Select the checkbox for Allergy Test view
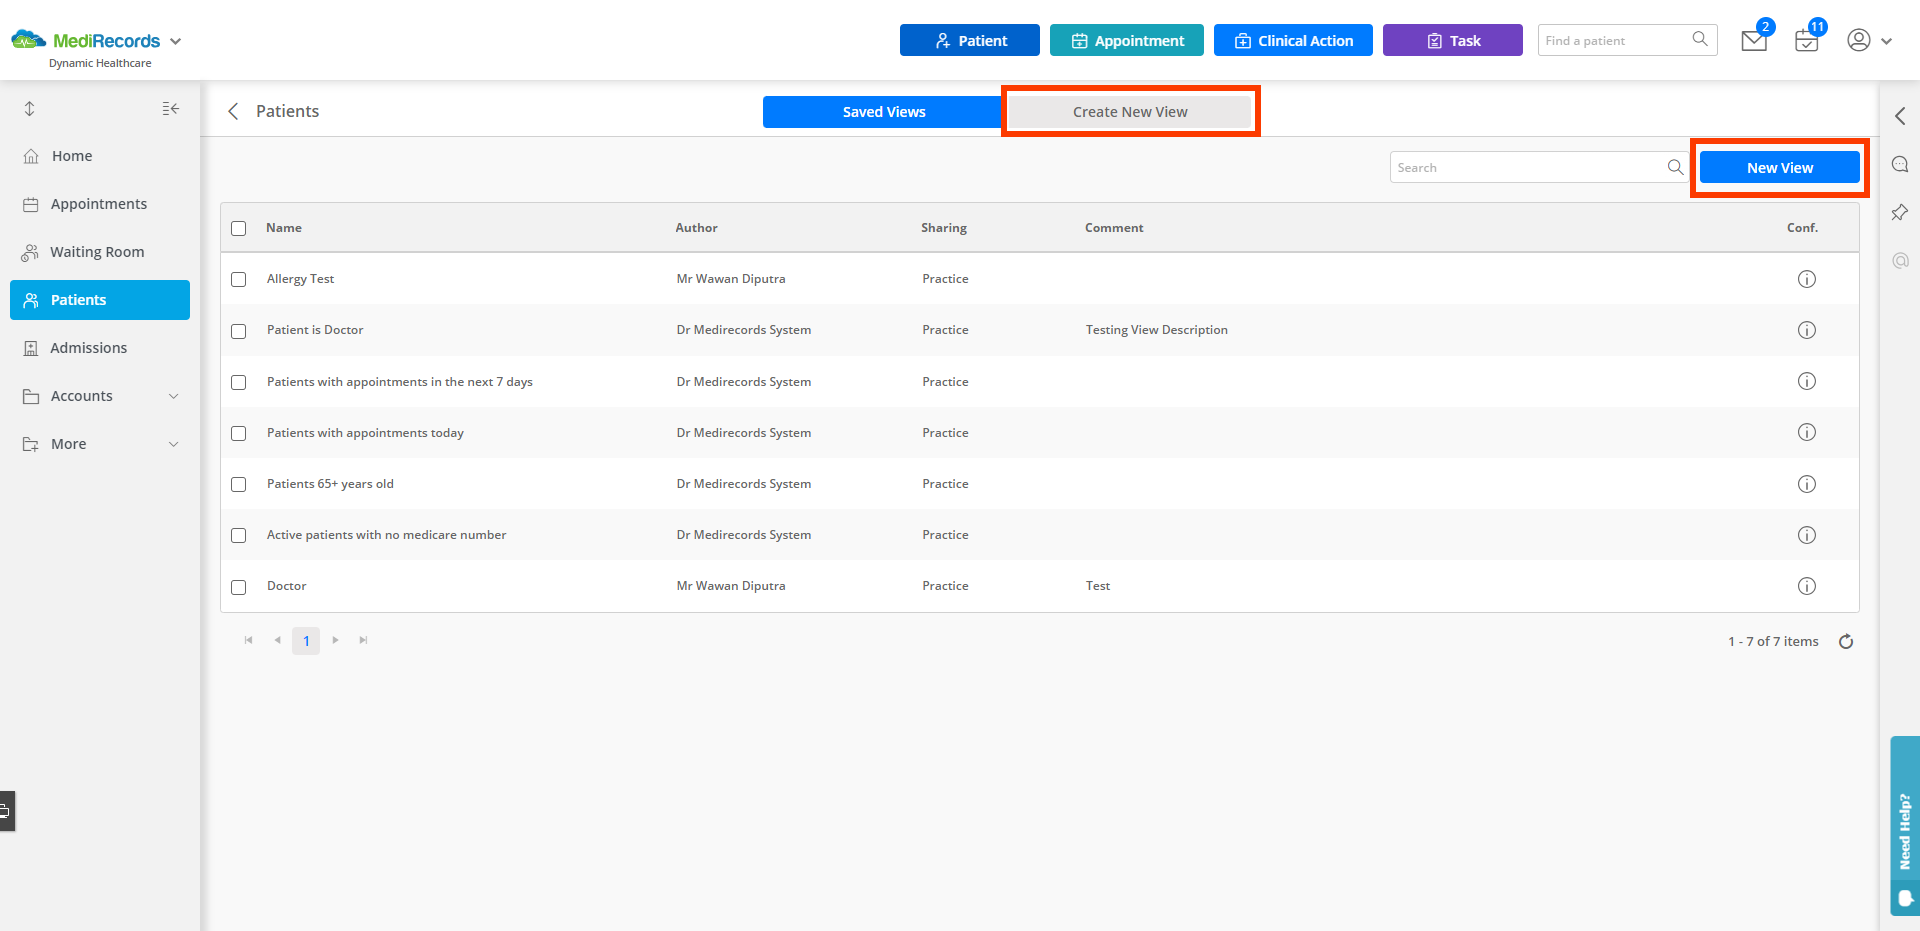Image resolution: width=1920 pixels, height=931 pixels. pos(238,280)
